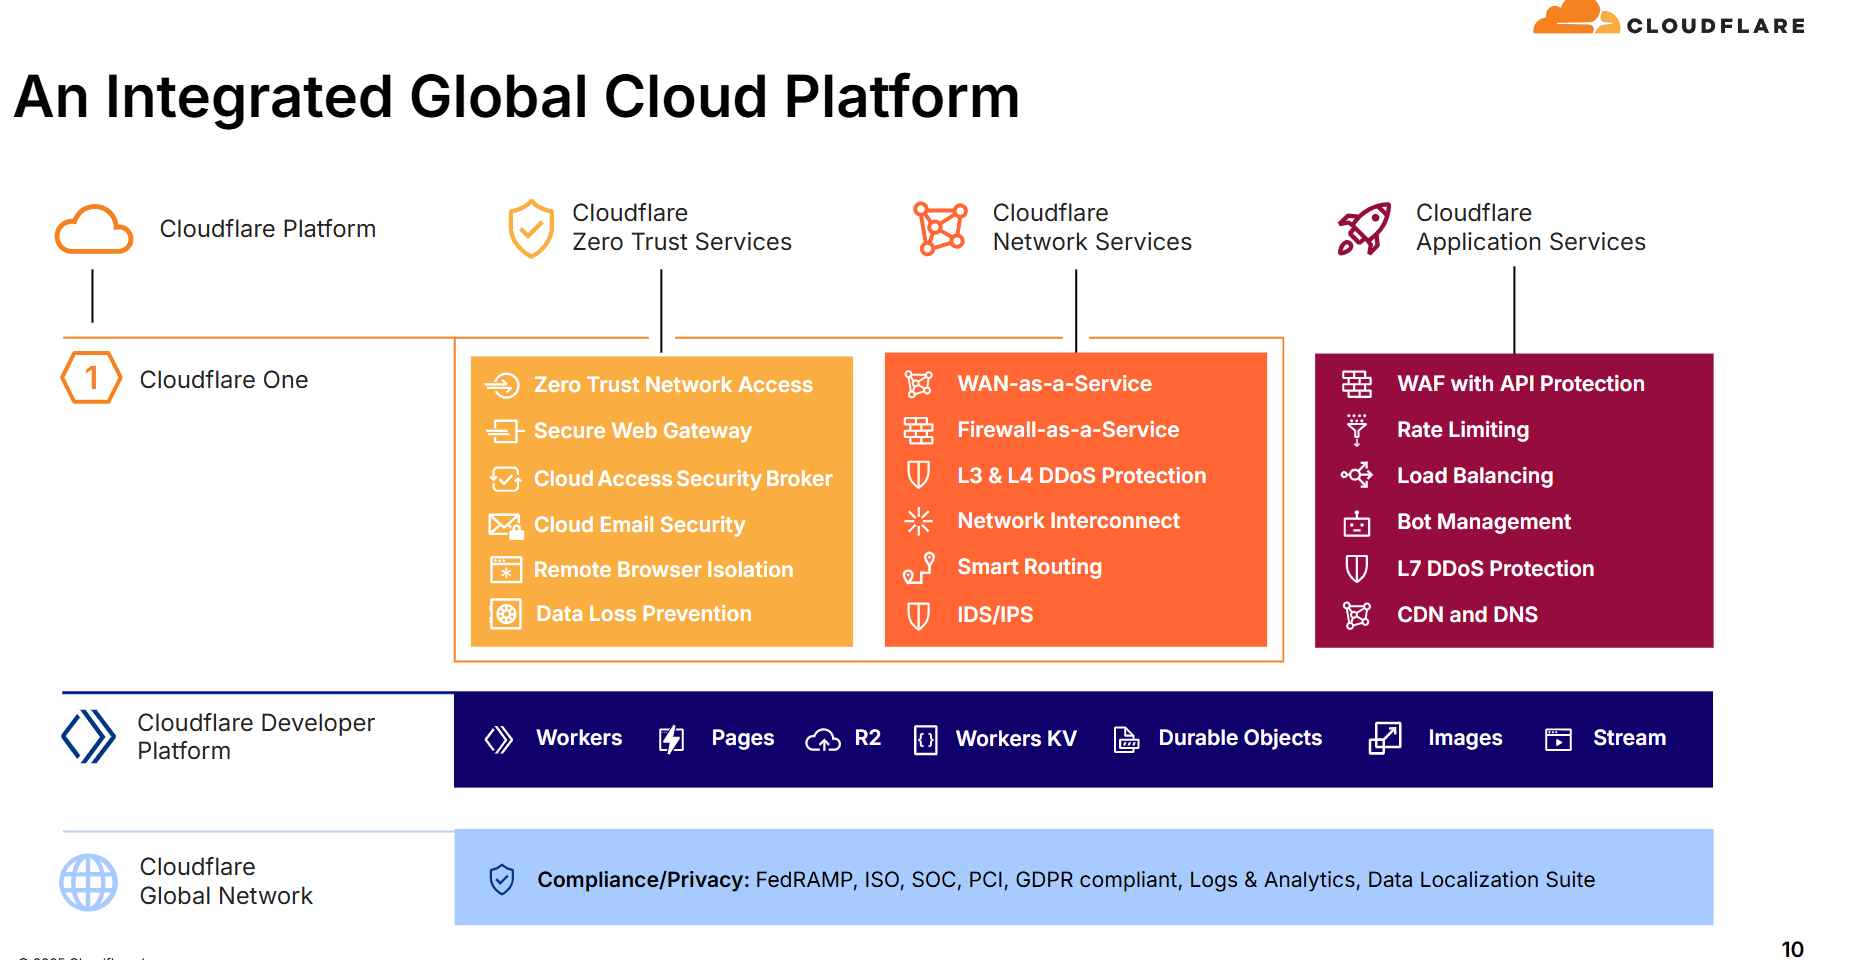Select the Durable Objects document icon
Image resolution: width=1850 pixels, height=960 pixels.
tap(1126, 740)
